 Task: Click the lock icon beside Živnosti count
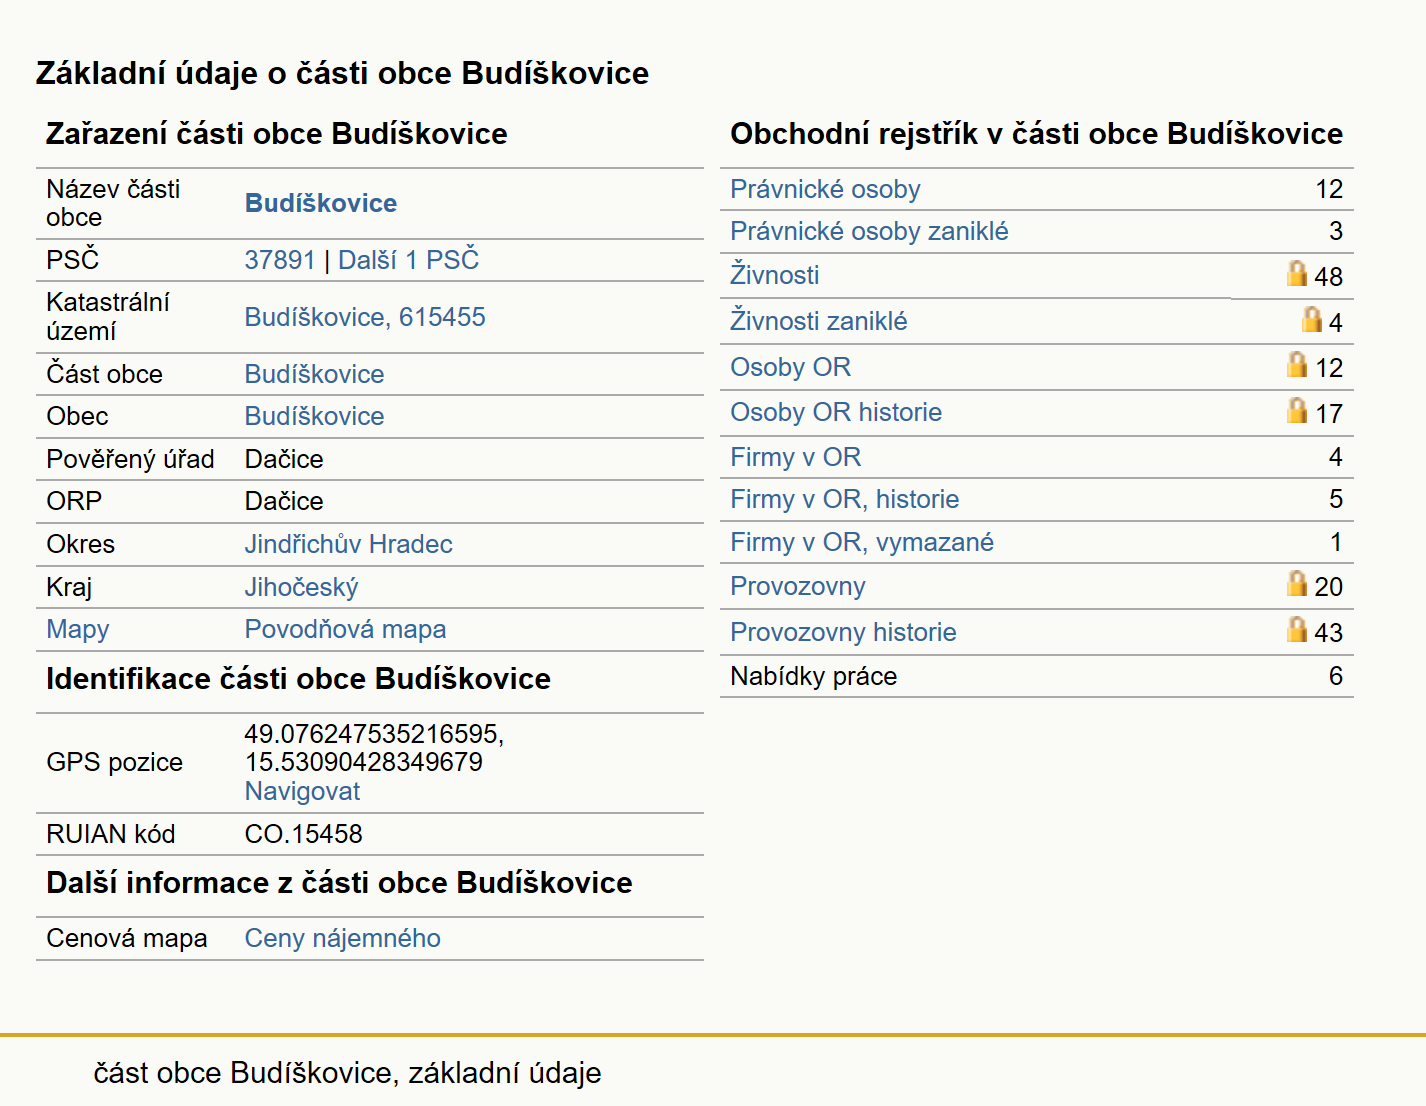click(1297, 273)
